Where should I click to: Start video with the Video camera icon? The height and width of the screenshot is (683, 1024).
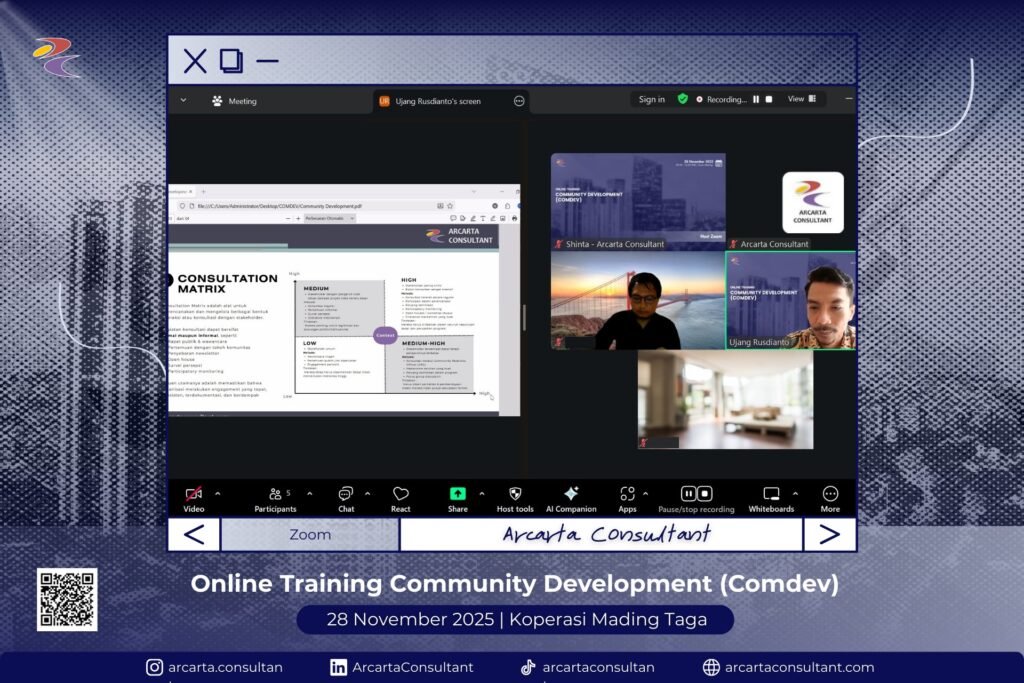[x=193, y=494]
